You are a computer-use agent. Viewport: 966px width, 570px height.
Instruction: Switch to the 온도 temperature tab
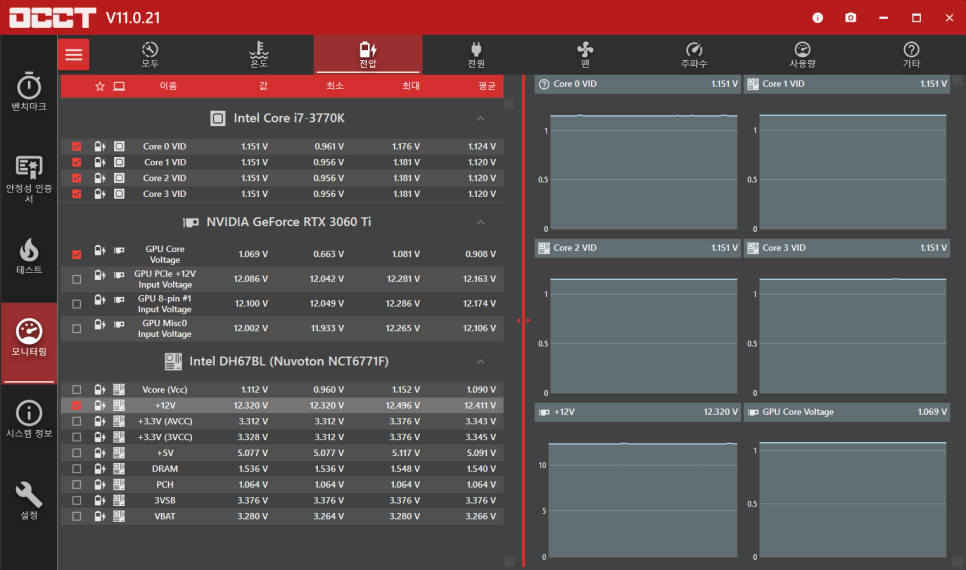259,54
